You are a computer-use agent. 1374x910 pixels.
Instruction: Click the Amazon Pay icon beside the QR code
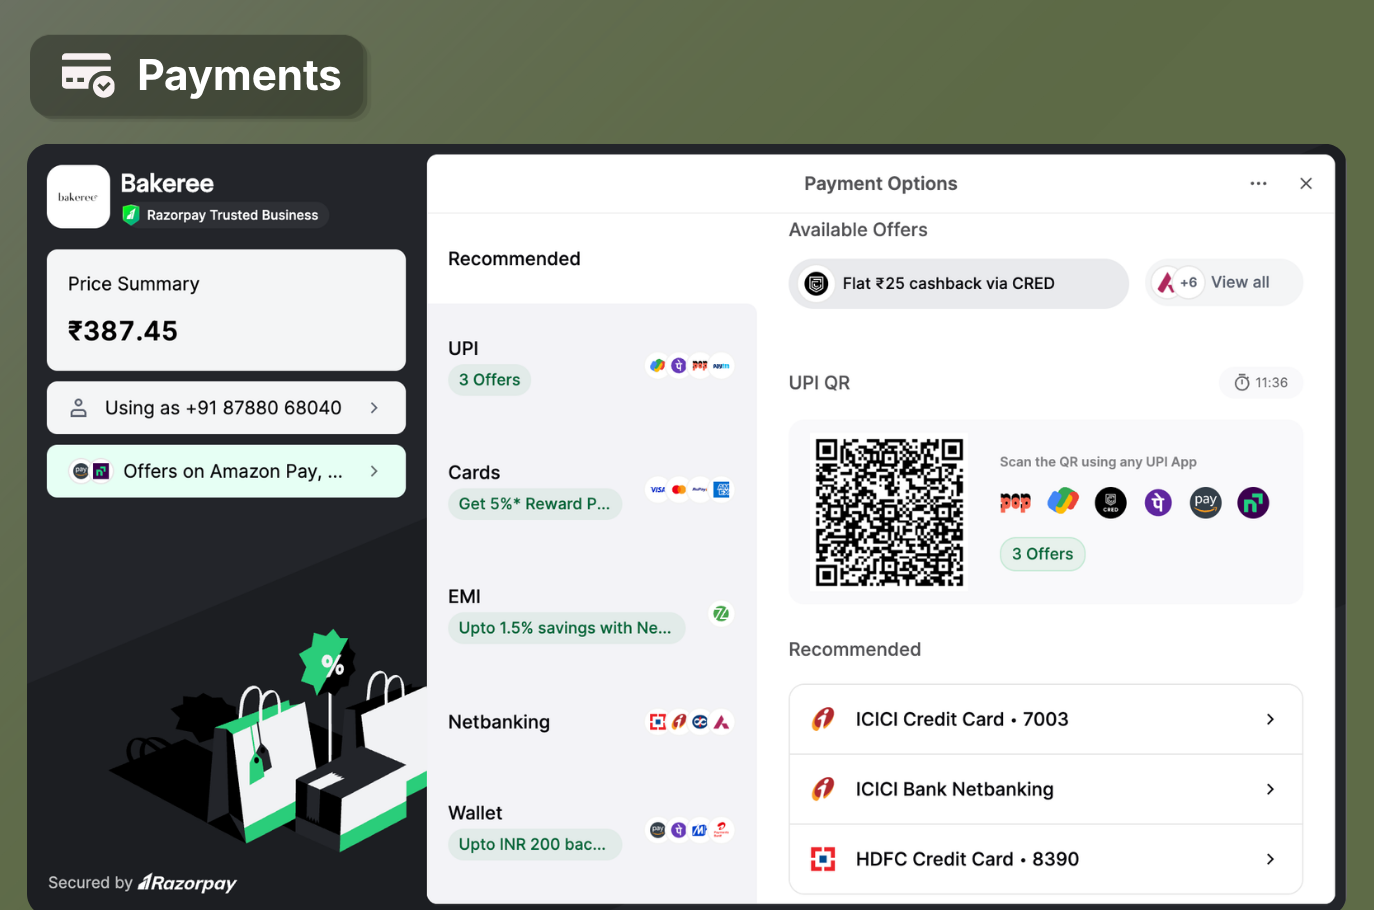[1206, 502]
